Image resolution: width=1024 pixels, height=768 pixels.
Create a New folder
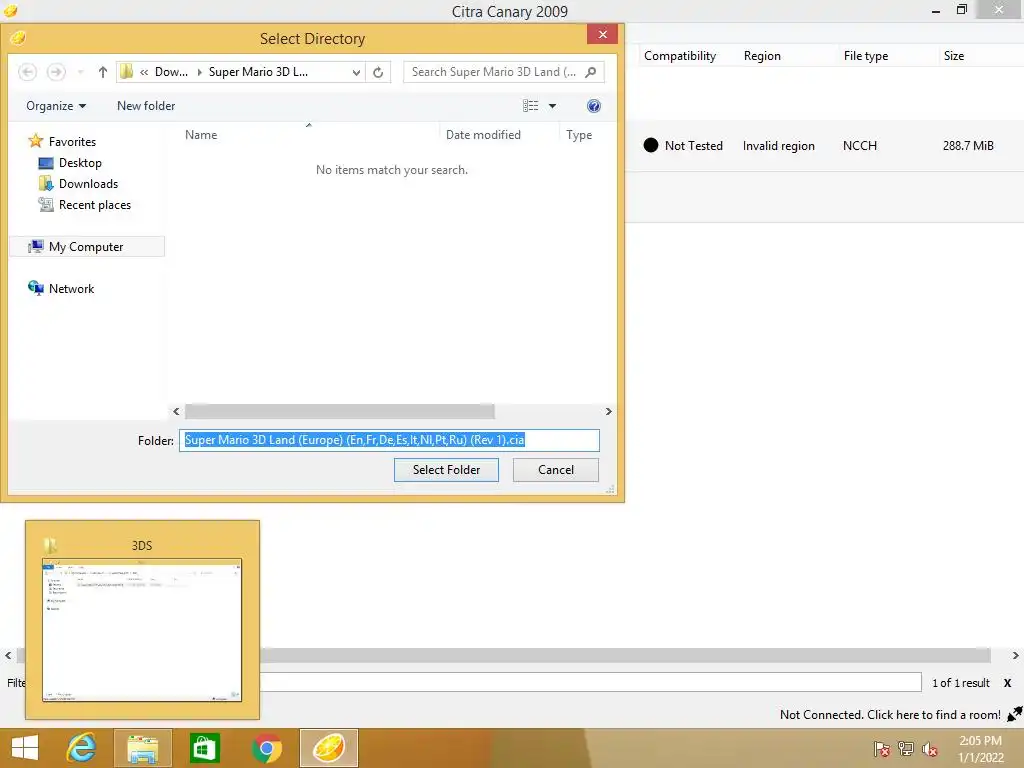click(x=146, y=106)
